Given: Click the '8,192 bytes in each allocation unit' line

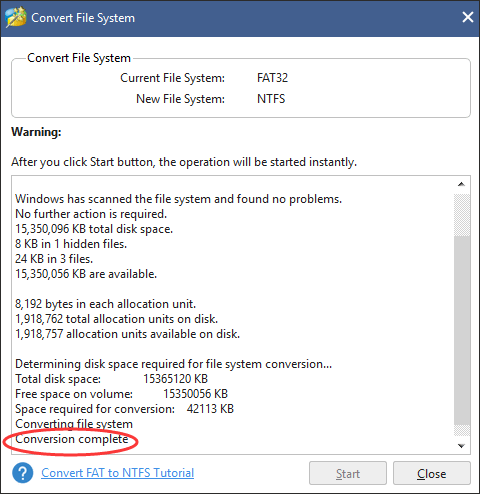Looking at the screenshot, I should (x=105, y=304).
